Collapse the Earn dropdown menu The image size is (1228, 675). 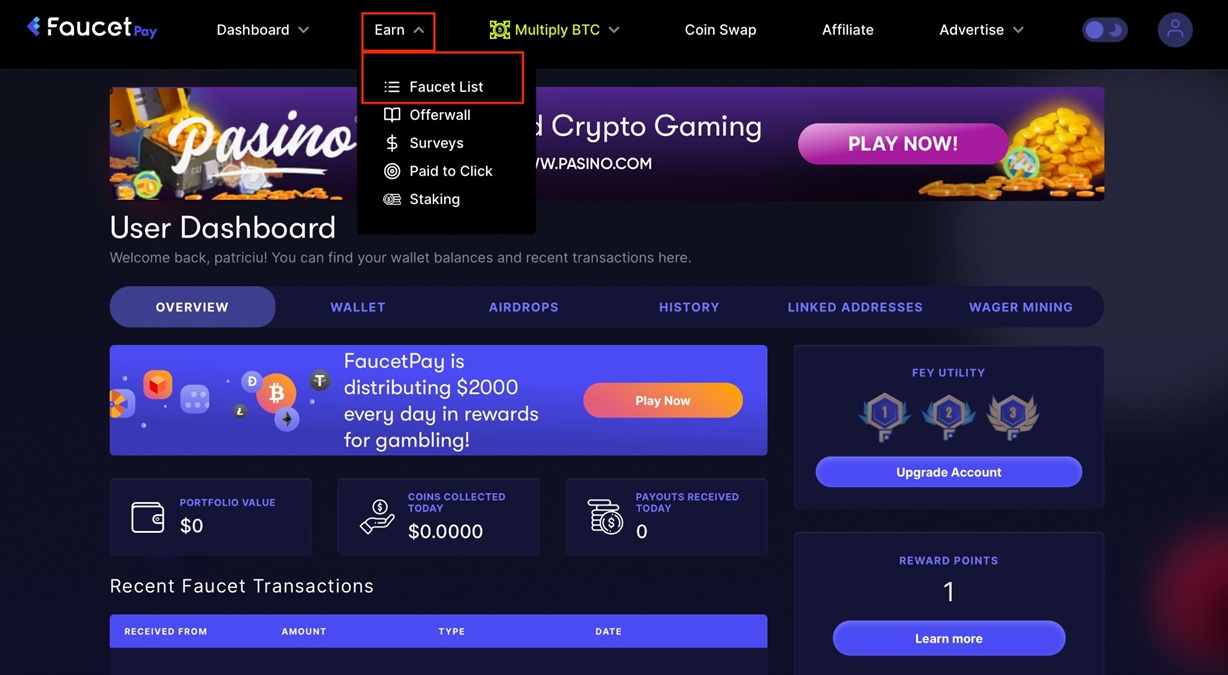coord(399,30)
